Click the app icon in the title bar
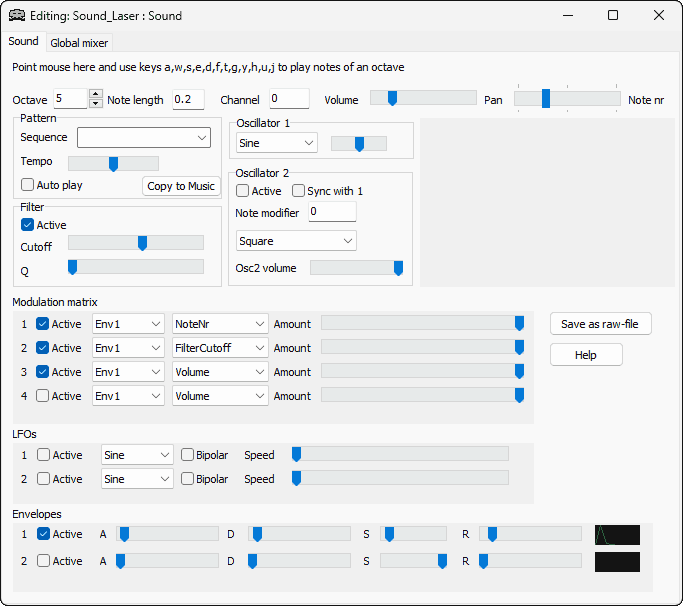 point(17,16)
